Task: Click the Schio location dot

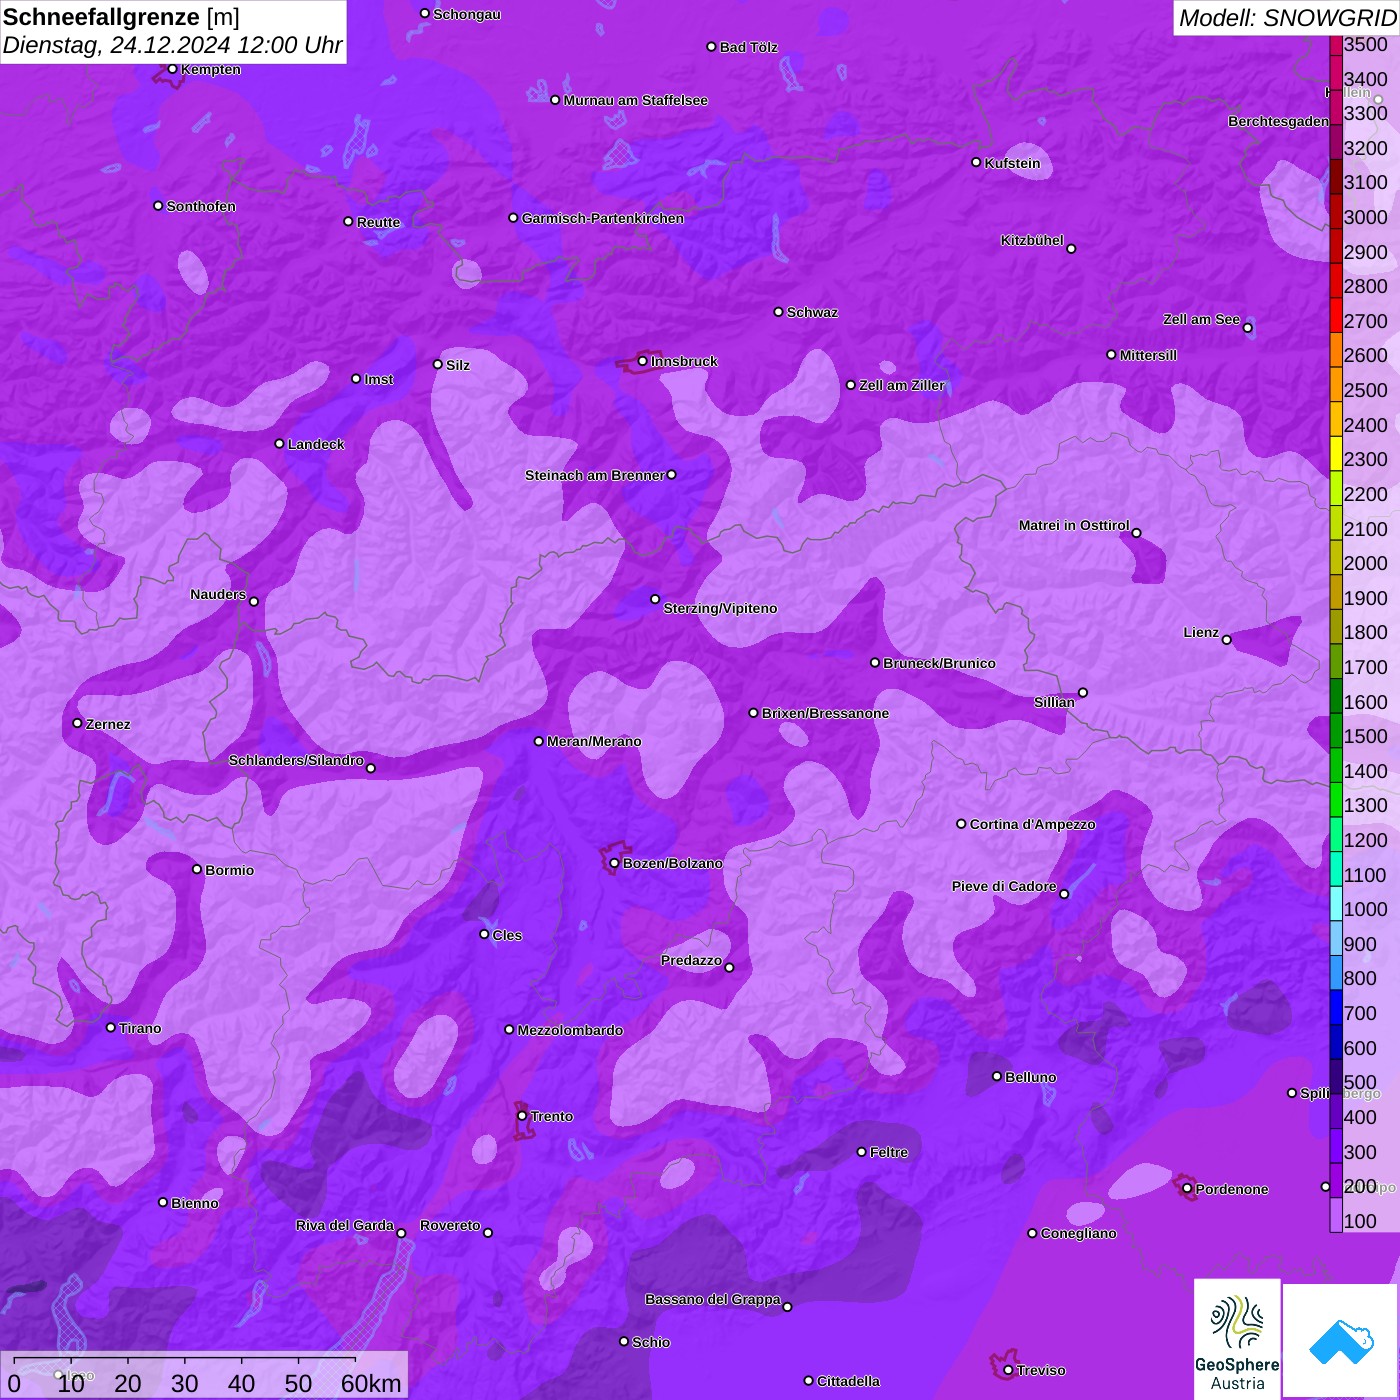Action: pyautogui.click(x=624, y=1341)
